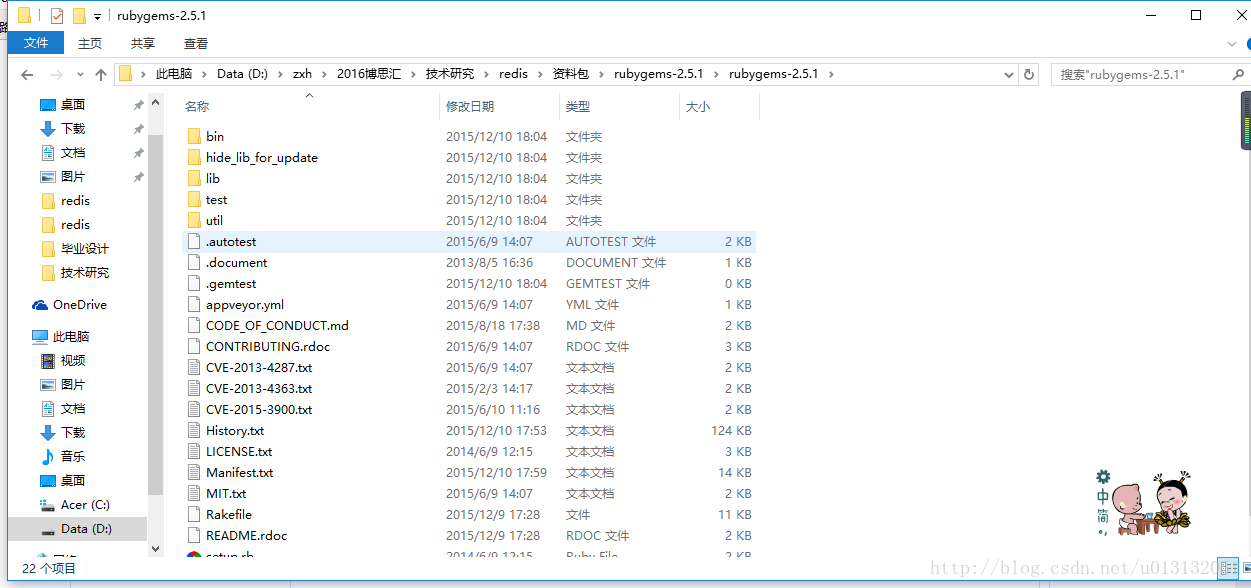The image size is (1251, 588).
Task: Open 技术研究 folder in sidebar
Action: [x=85, y=272]
